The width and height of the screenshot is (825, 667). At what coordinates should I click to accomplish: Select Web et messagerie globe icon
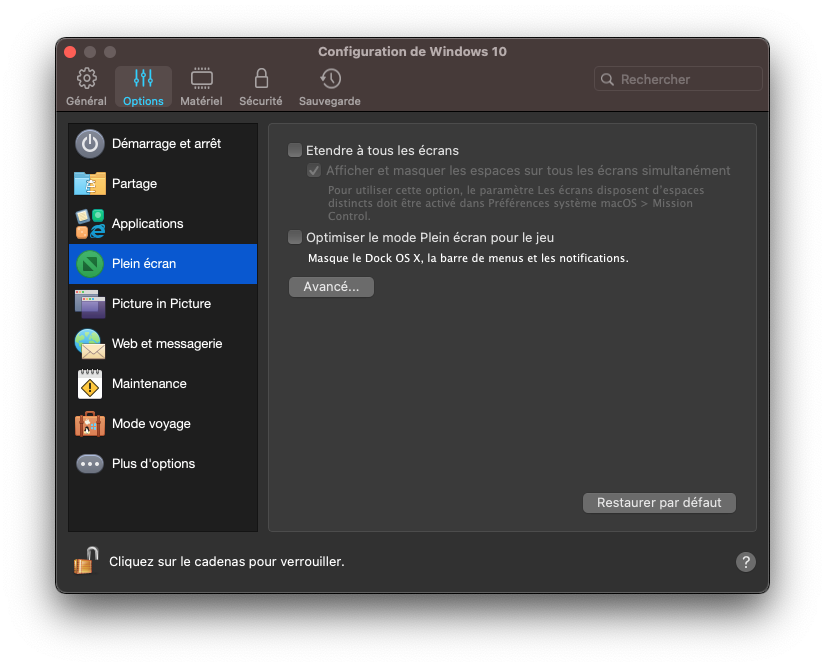click(x=90, y=343)
